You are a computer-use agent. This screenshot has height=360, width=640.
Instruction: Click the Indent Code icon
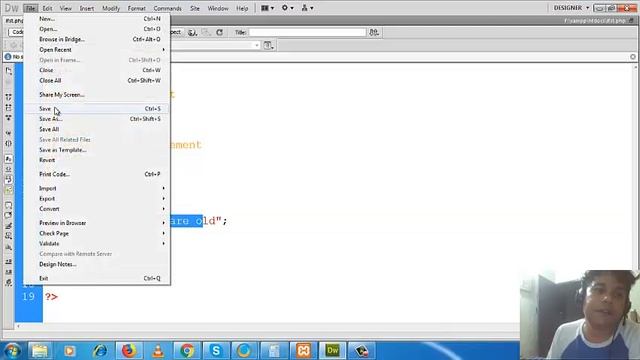[9, 262]
